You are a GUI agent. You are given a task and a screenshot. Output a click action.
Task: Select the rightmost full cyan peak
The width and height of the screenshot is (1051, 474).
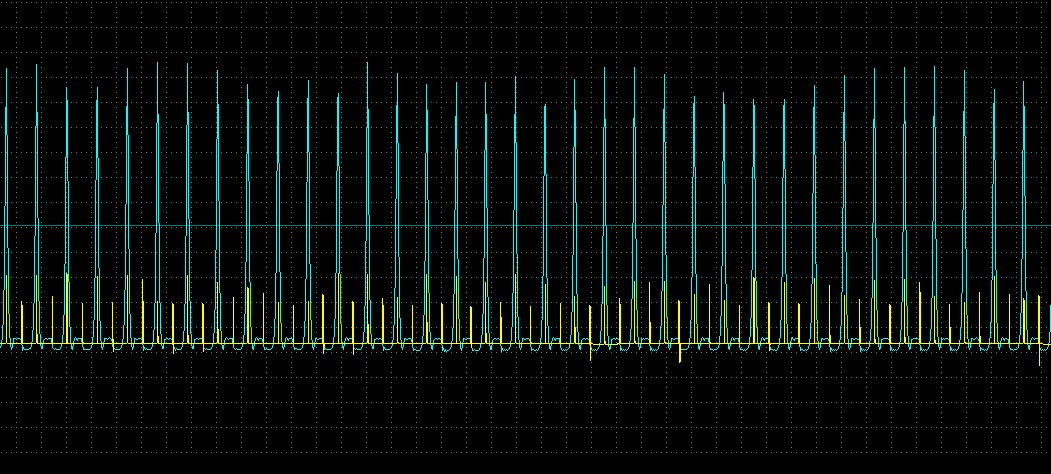[1024, 81]
